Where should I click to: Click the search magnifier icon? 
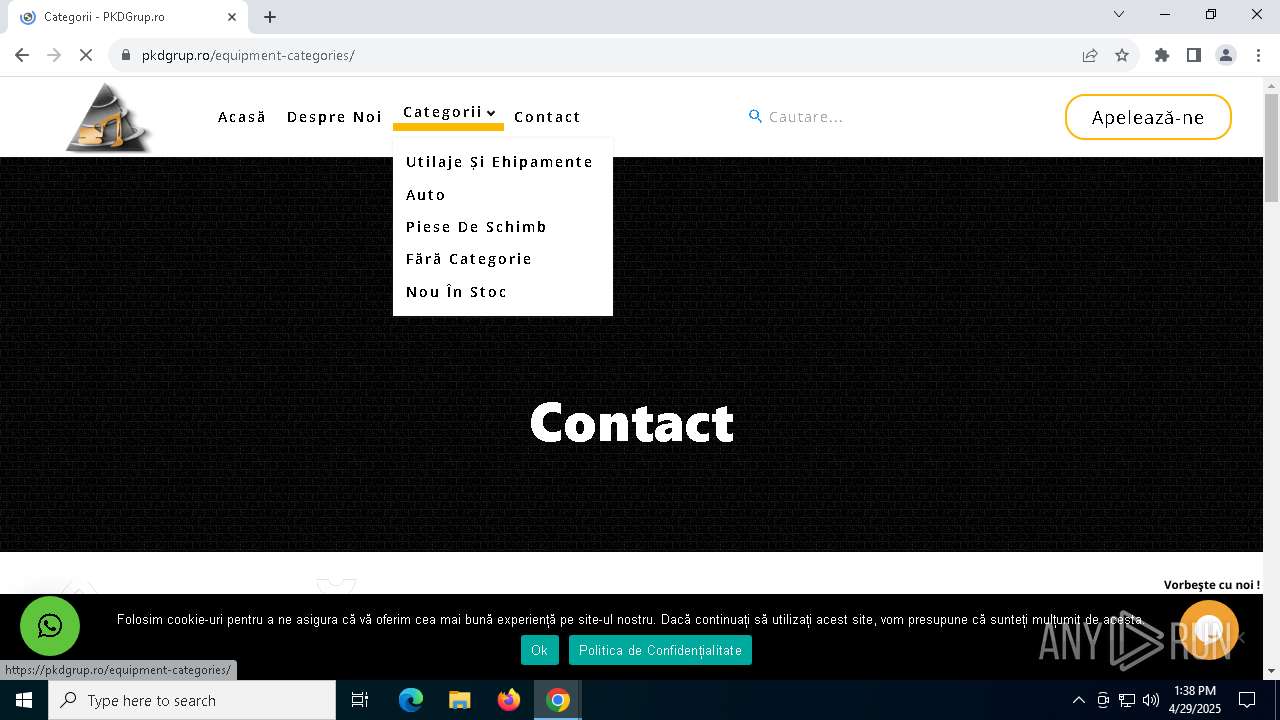coord(755,117)
